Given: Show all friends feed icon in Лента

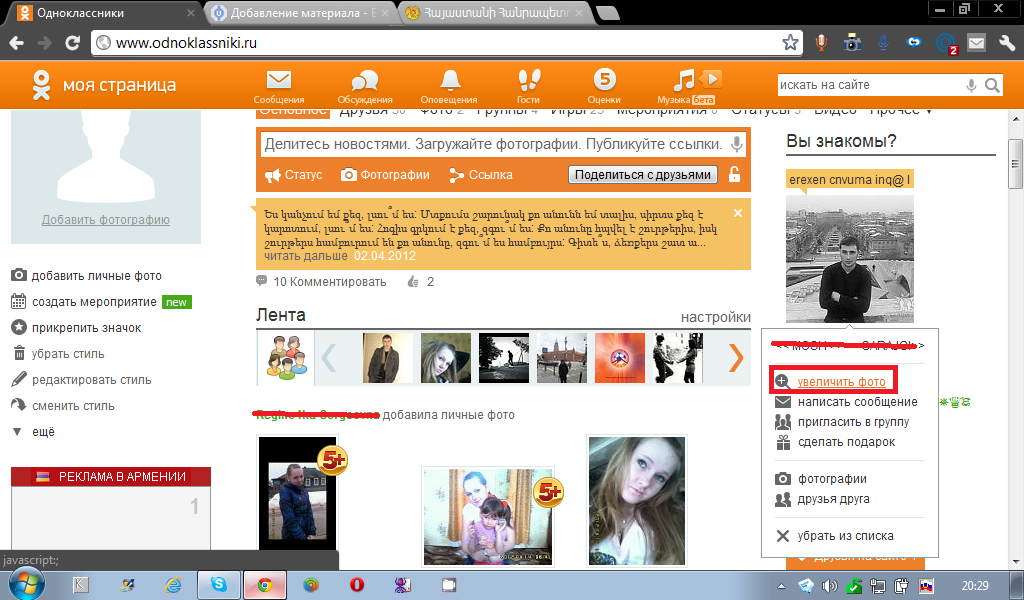Looking at the screenshot, I should point(286,357).
